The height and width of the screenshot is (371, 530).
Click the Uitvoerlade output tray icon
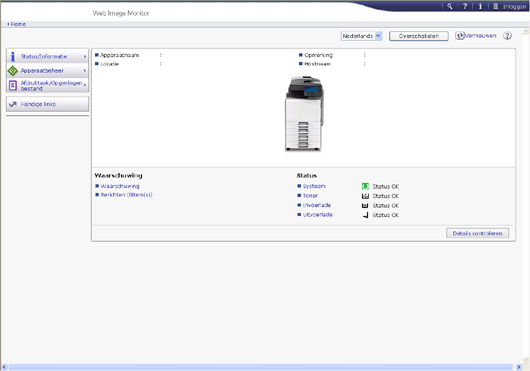pyautogui.click(x=365, y=215)
